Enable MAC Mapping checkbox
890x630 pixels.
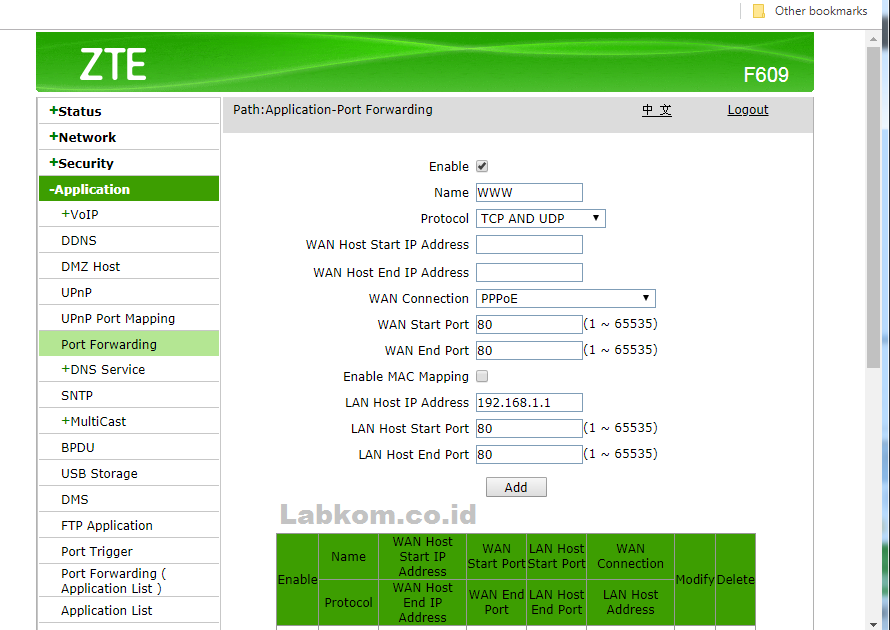[482, 376]
